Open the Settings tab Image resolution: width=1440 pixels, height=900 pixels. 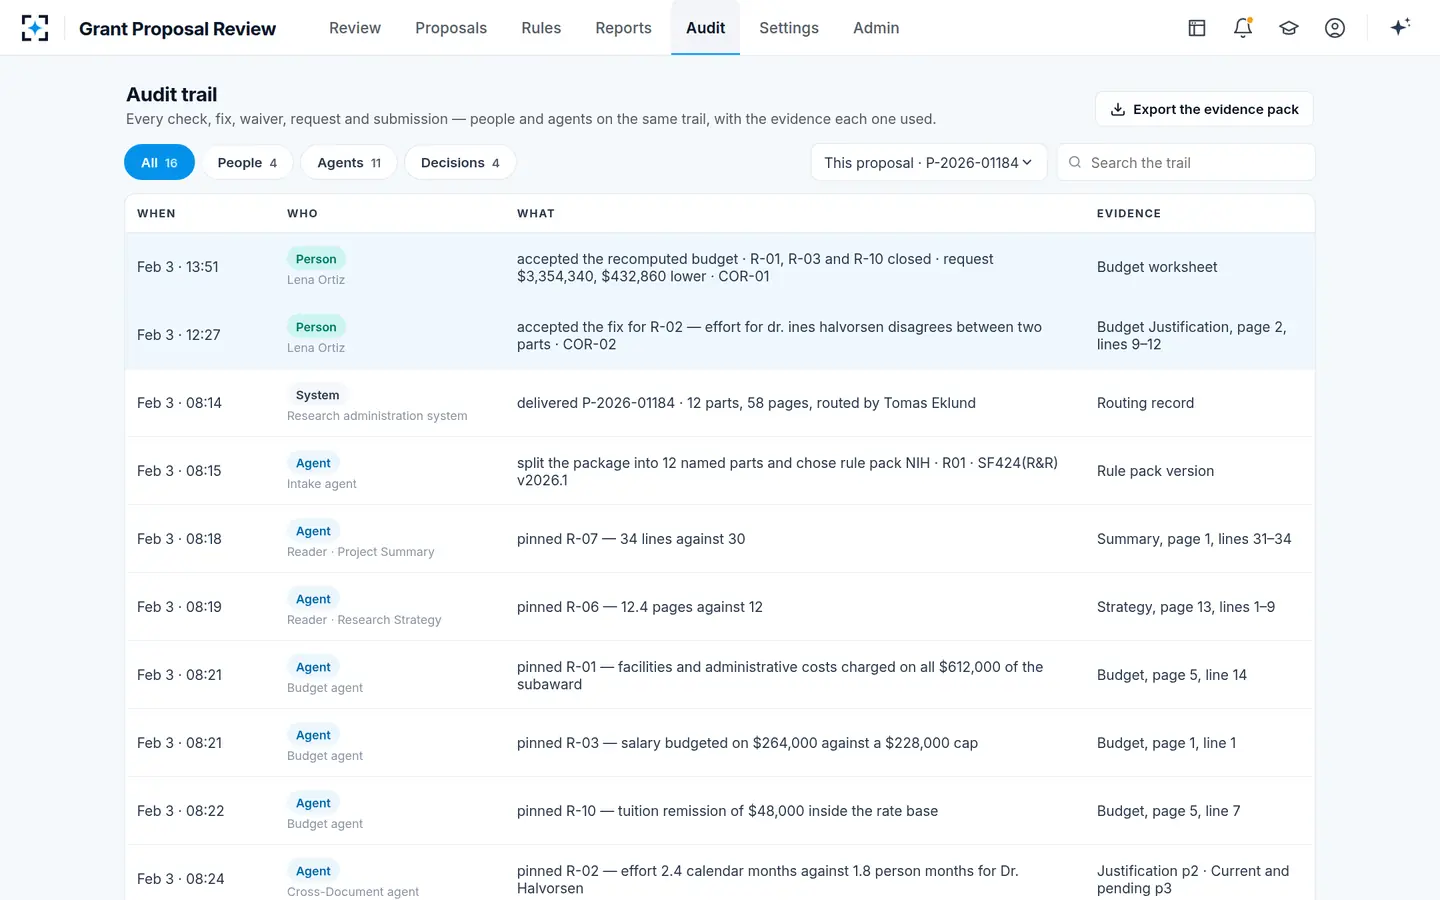(x=789, y=28)
